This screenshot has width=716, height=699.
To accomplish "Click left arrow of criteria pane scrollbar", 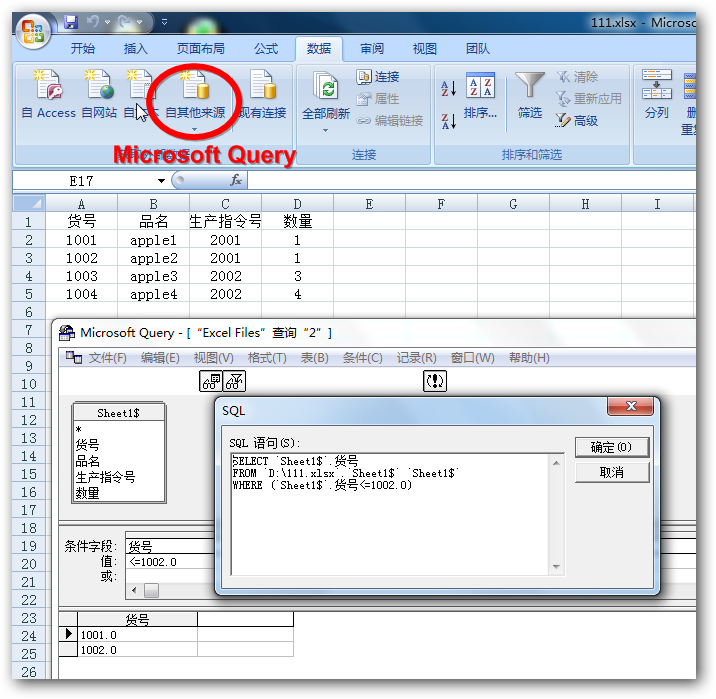I will tap(134, 590).
